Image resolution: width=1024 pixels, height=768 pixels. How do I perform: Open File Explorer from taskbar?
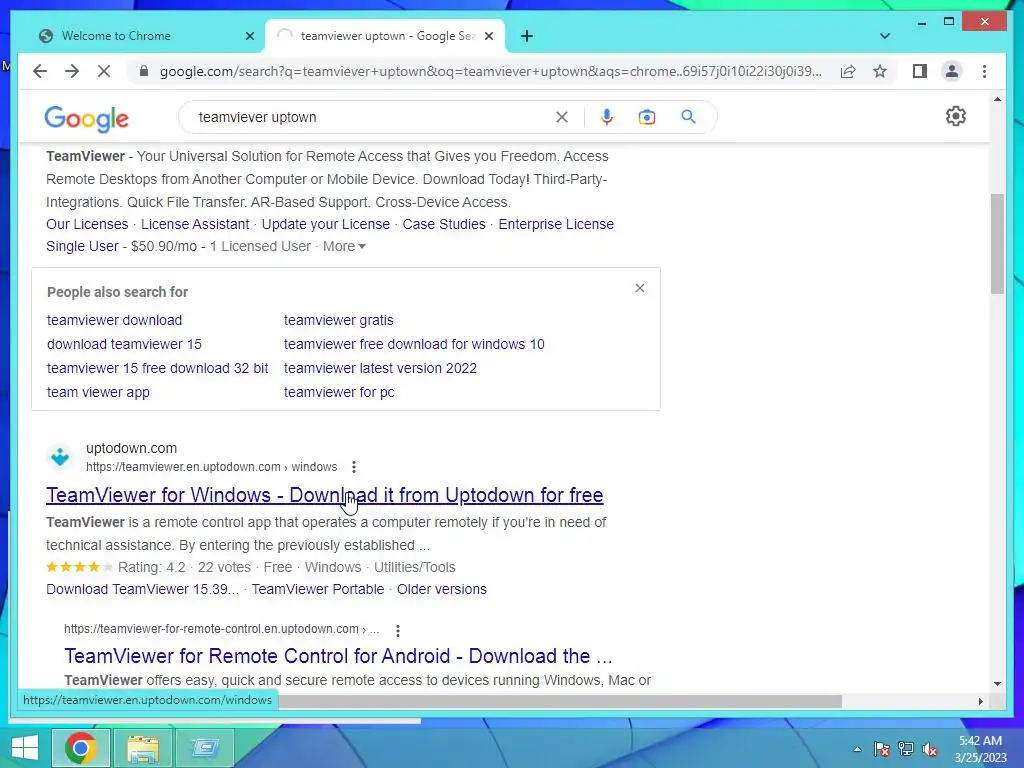coord(143,748)
